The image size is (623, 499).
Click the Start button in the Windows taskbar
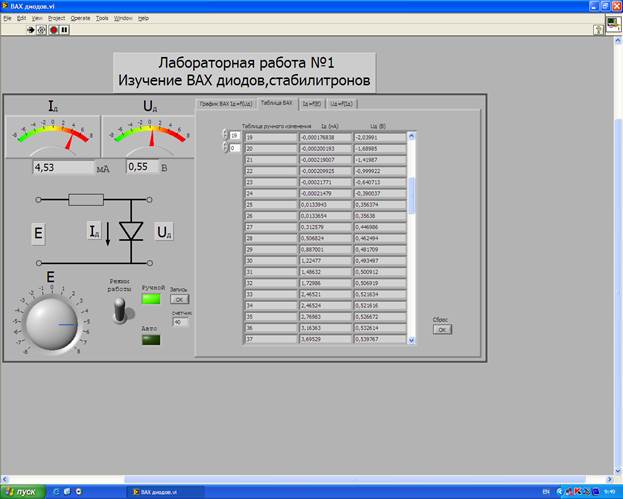[22, 492]
